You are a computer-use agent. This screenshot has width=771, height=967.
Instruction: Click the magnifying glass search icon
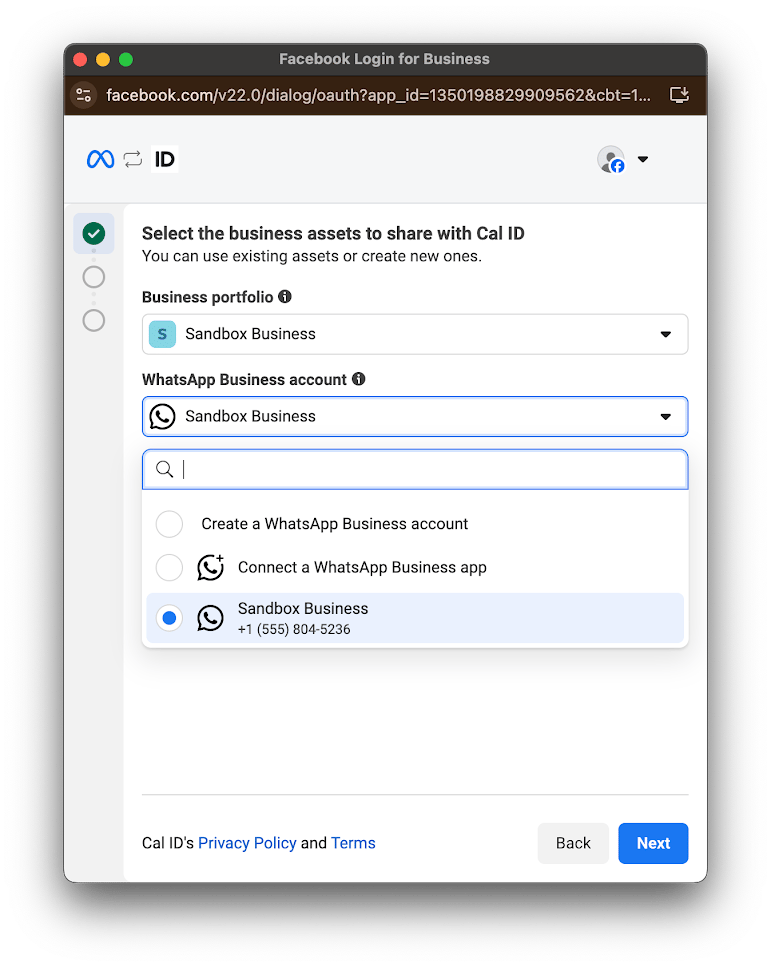pyautogui.click(x=164, y=470)
